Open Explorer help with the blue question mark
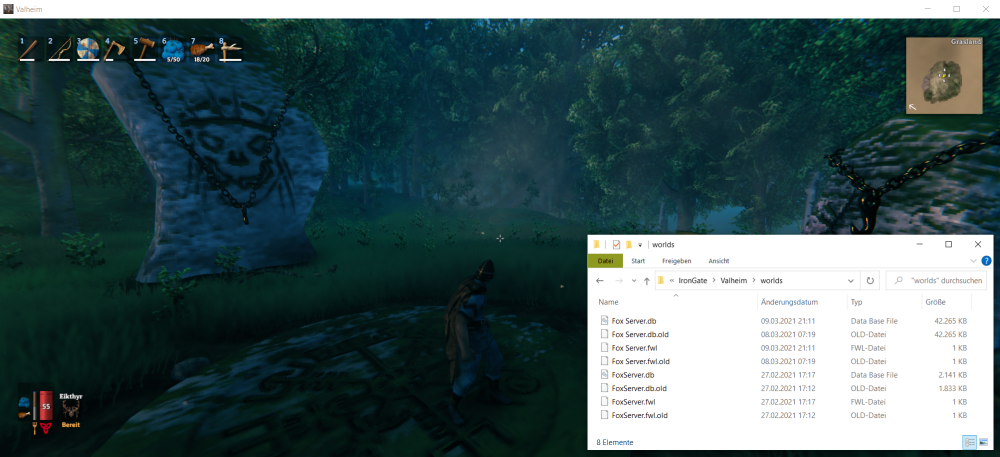The image size is (1000, 457). (x=987, y=261)
